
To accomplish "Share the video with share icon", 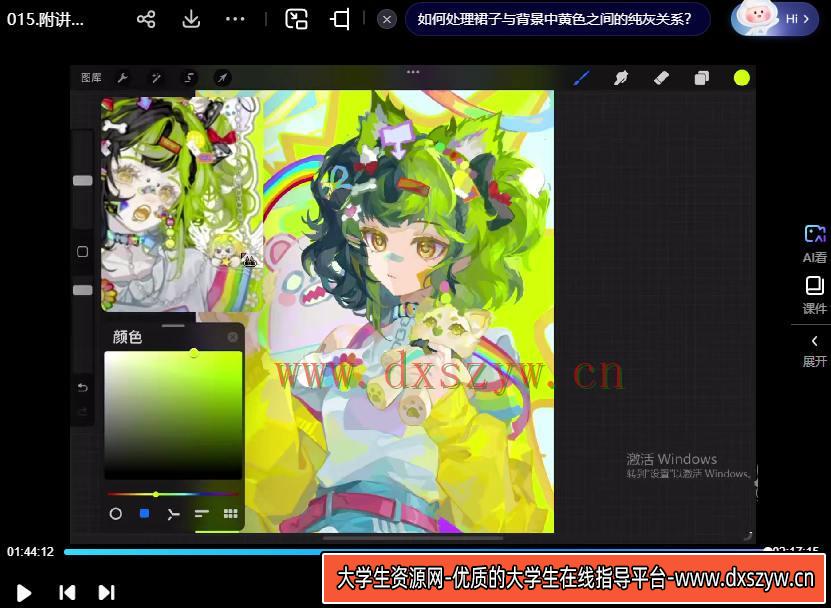I will click(x=146, y=20).
